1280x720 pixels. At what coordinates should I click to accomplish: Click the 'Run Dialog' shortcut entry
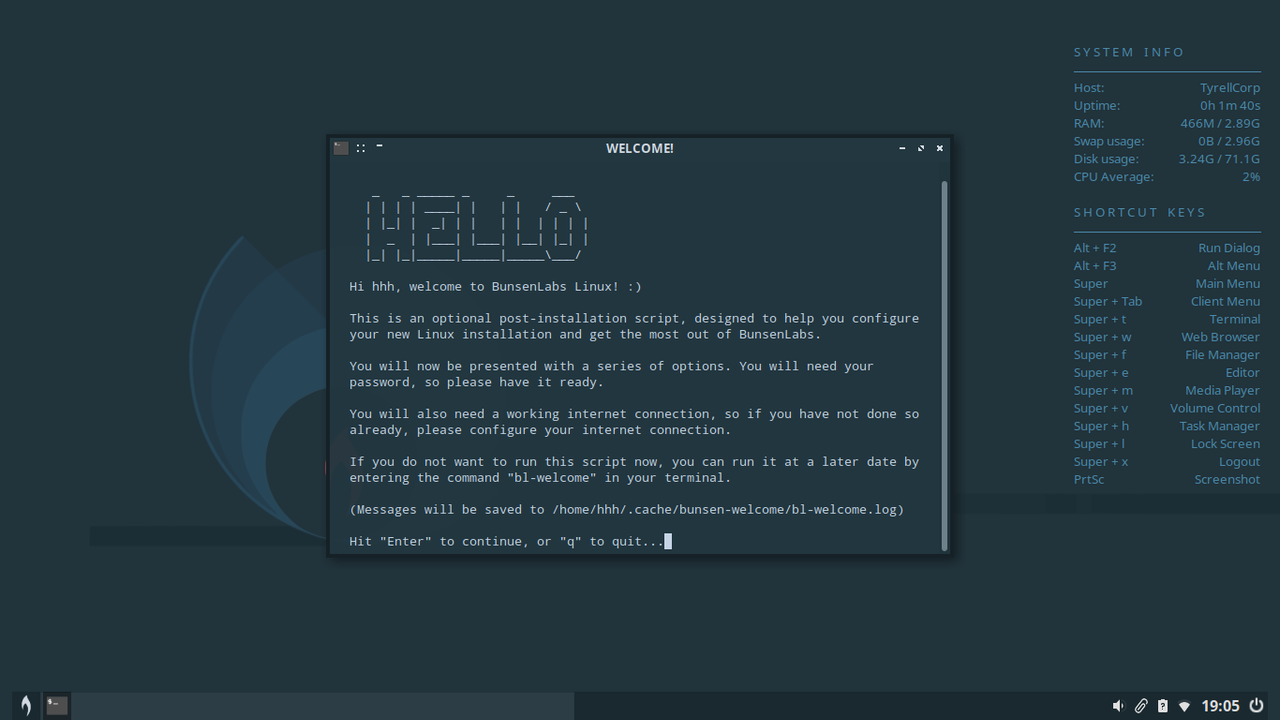point(1229,248)
